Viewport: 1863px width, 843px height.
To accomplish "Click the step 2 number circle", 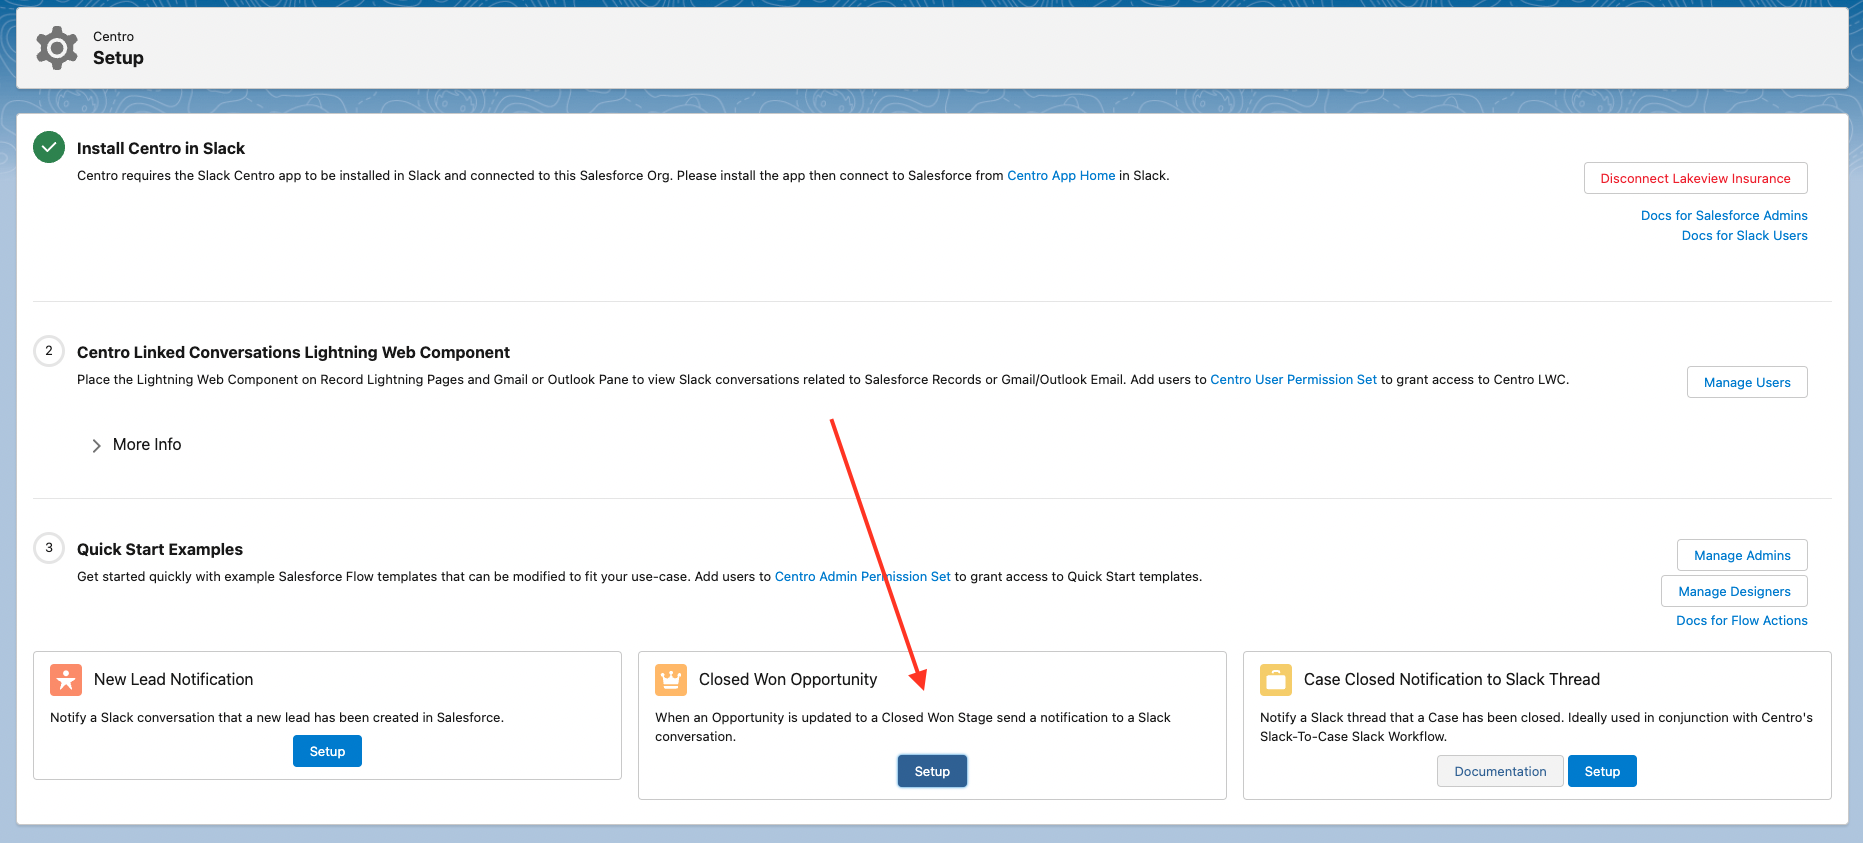I will pos(49,351).
